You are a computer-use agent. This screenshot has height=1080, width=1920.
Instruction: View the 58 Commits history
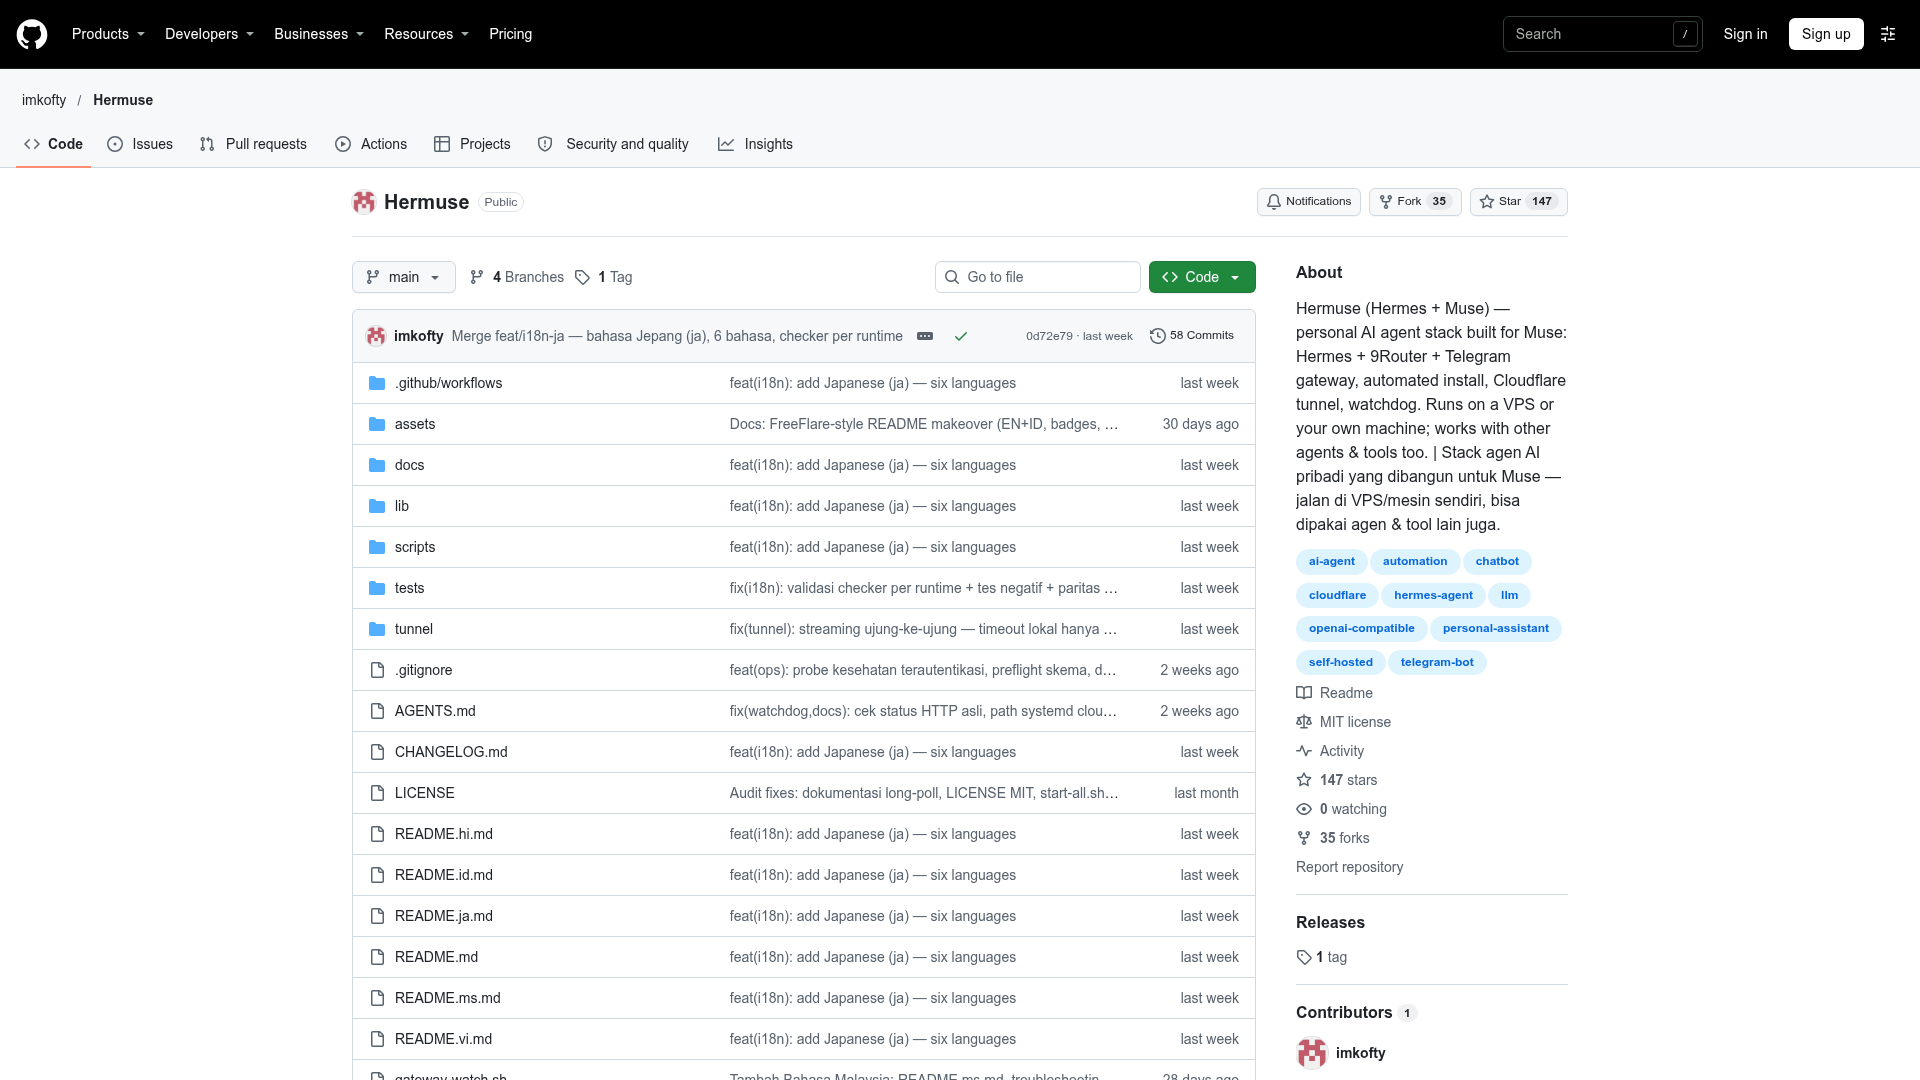coord(1192,336)
